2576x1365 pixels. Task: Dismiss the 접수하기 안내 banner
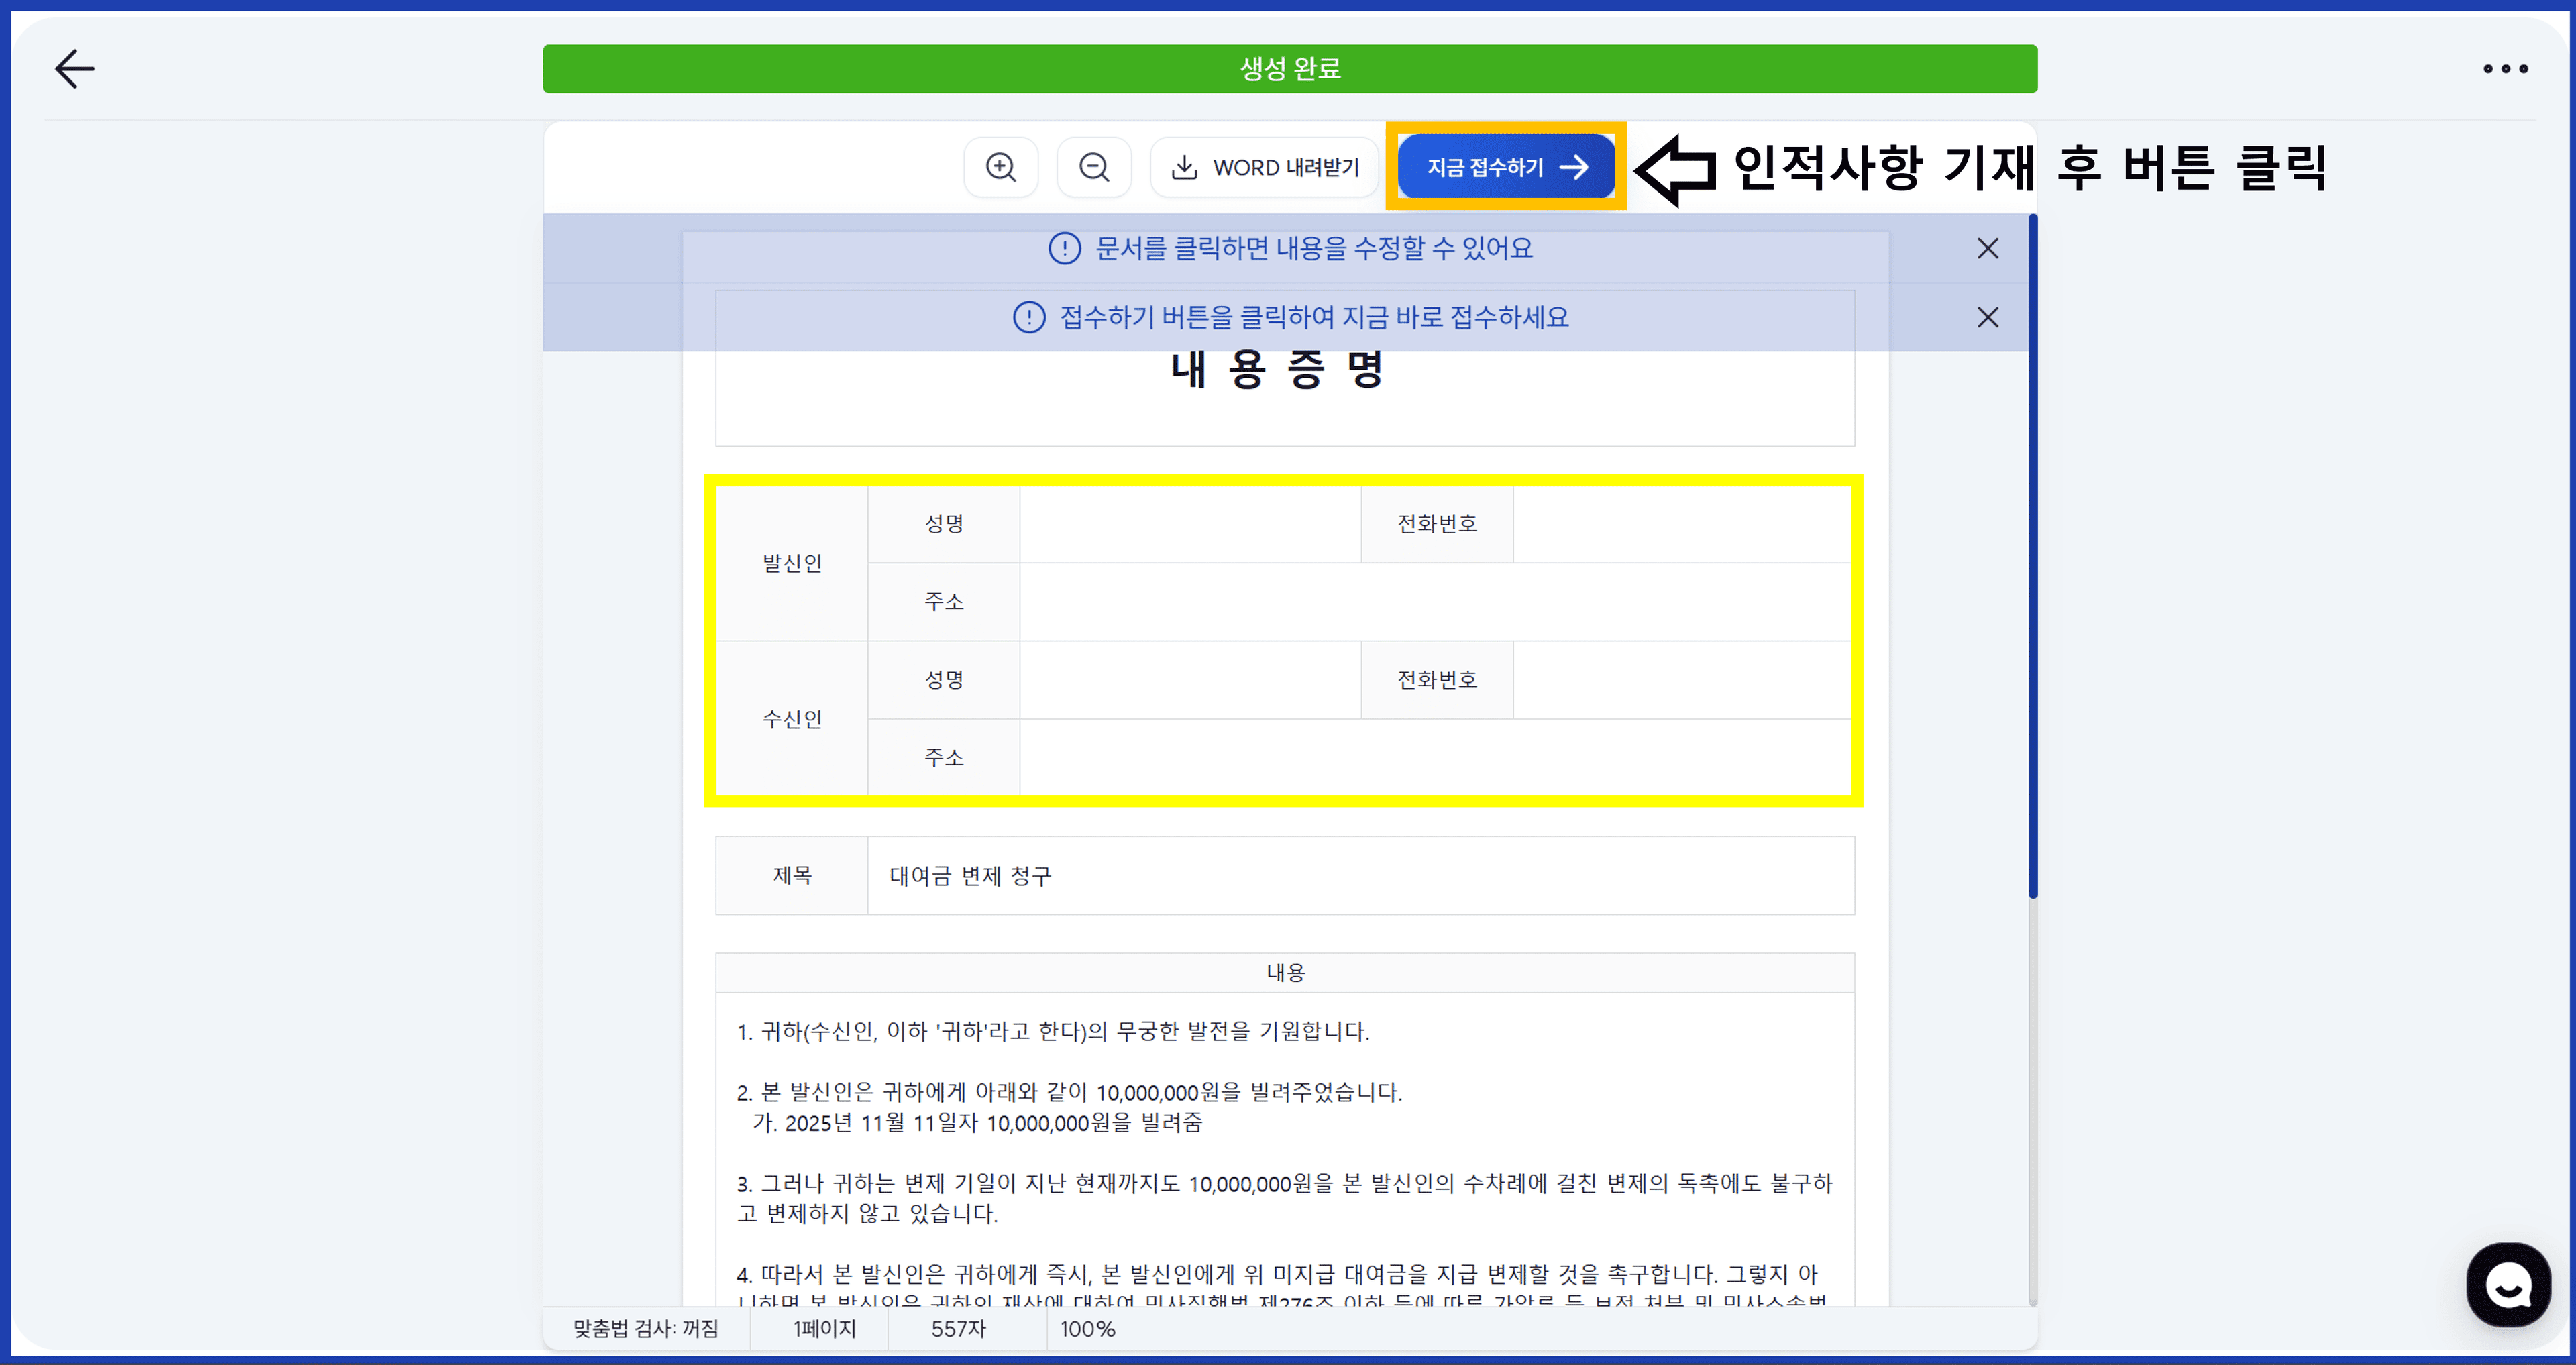point(1987,317)
